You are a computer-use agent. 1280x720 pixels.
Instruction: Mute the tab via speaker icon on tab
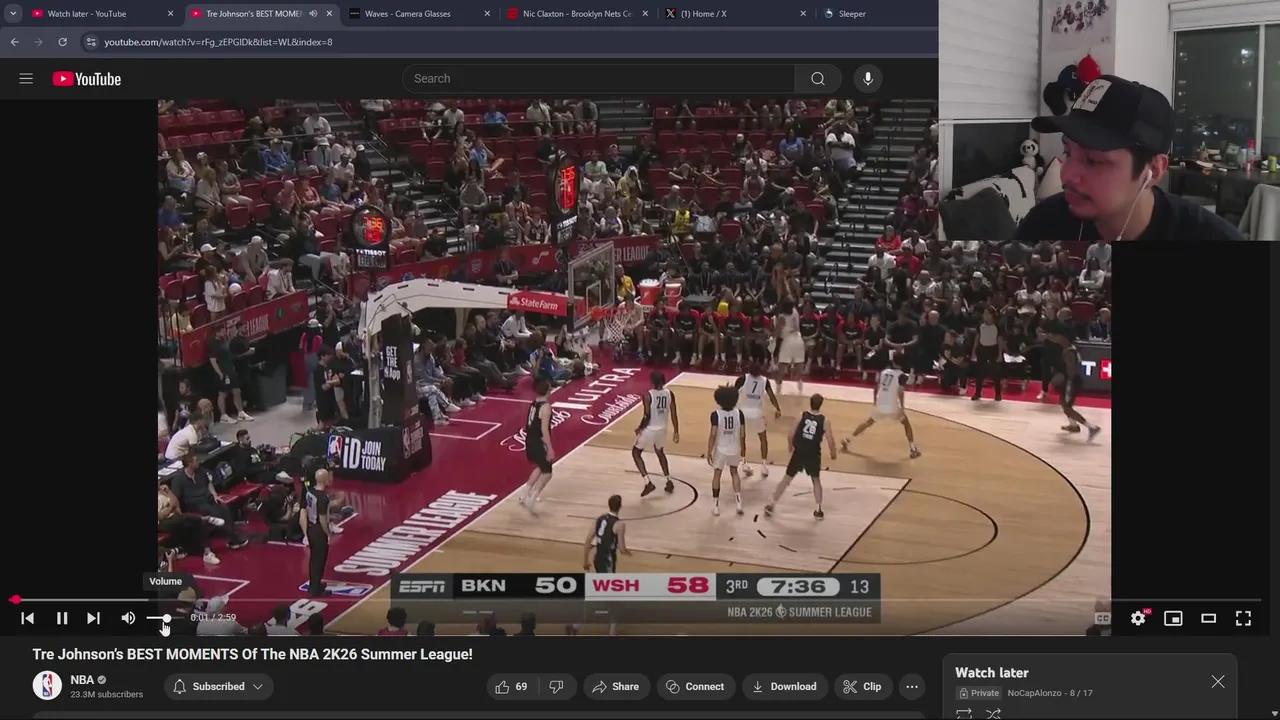pyautogui.click(x=313, y=14)
